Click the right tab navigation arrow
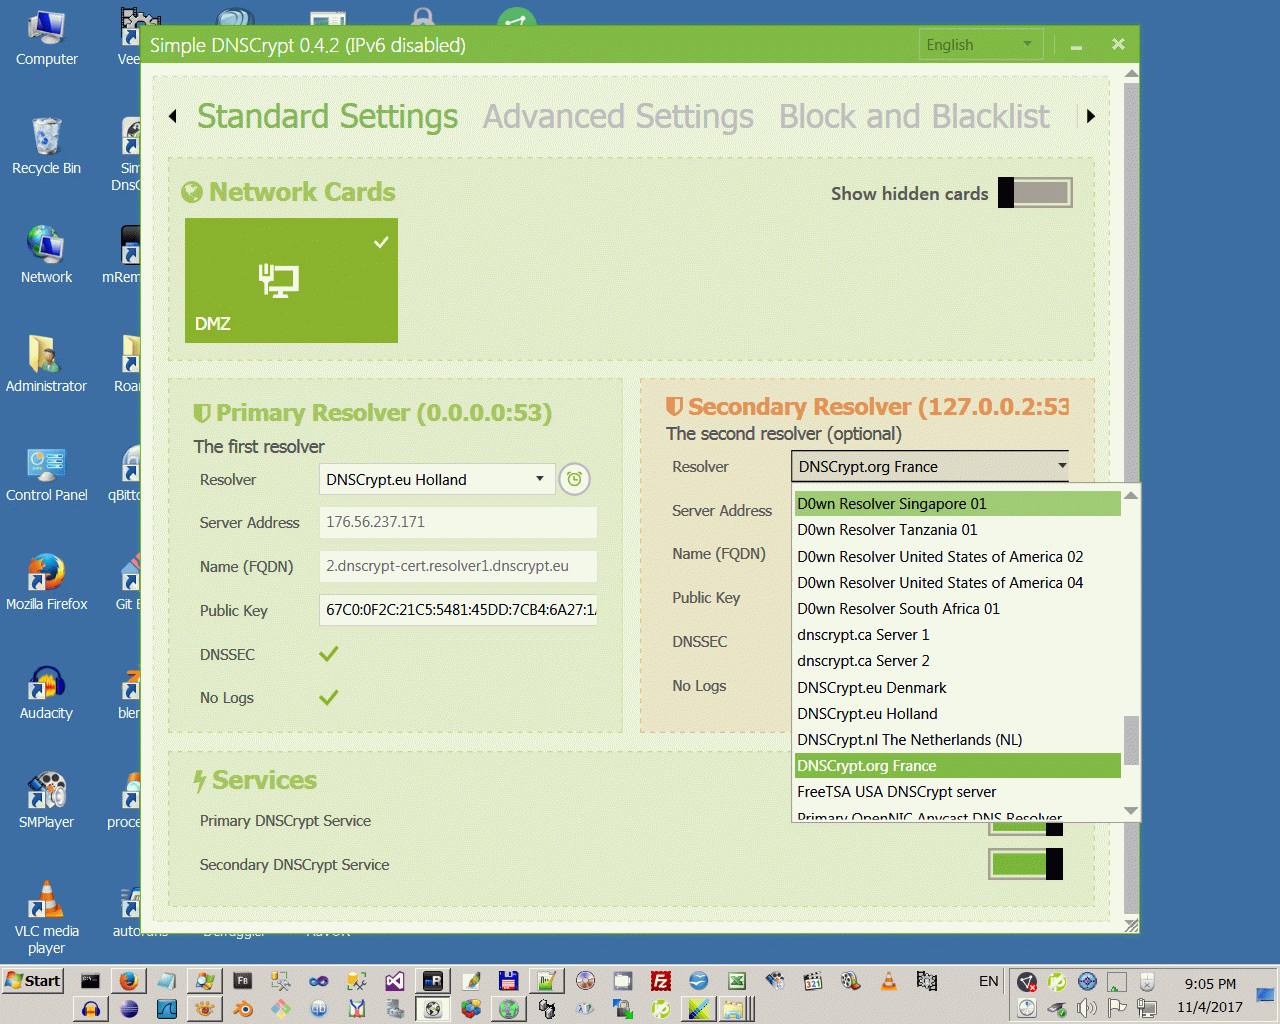 click(1091, 116)
